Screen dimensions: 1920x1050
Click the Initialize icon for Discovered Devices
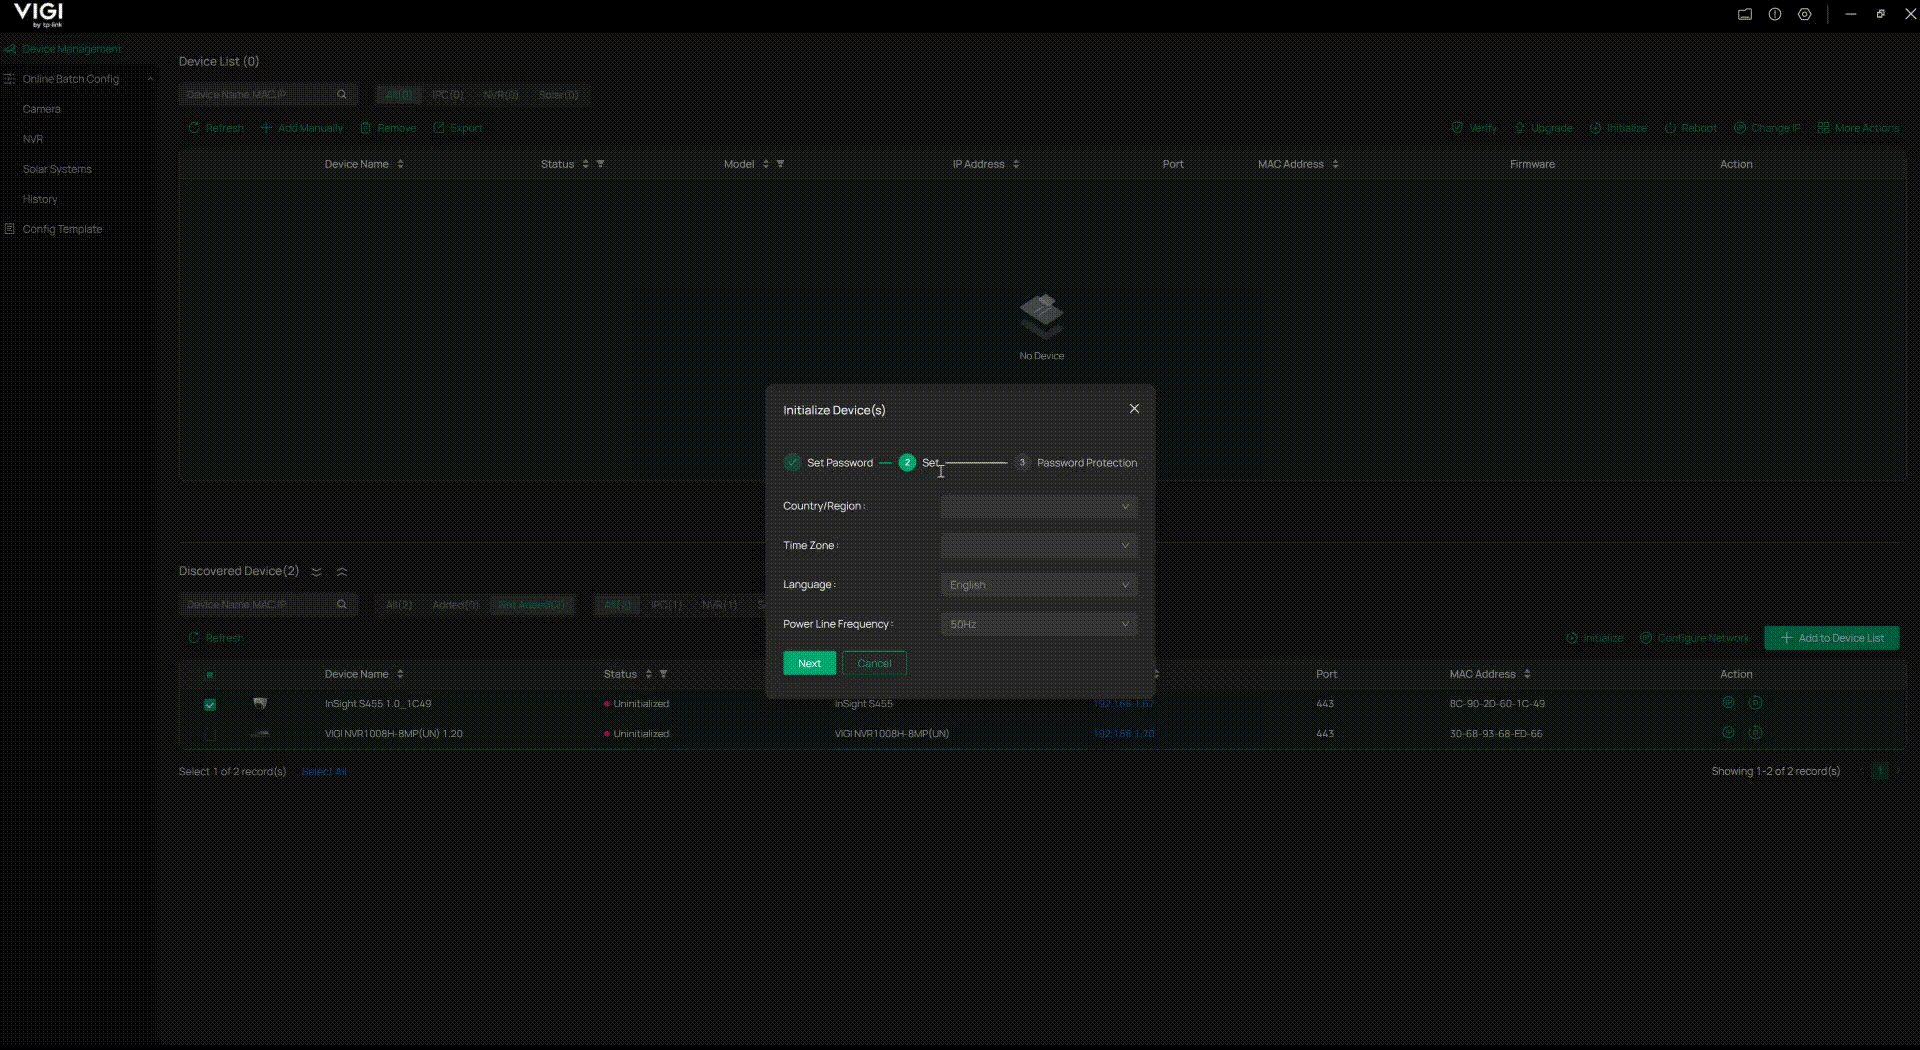(1594, 637)
